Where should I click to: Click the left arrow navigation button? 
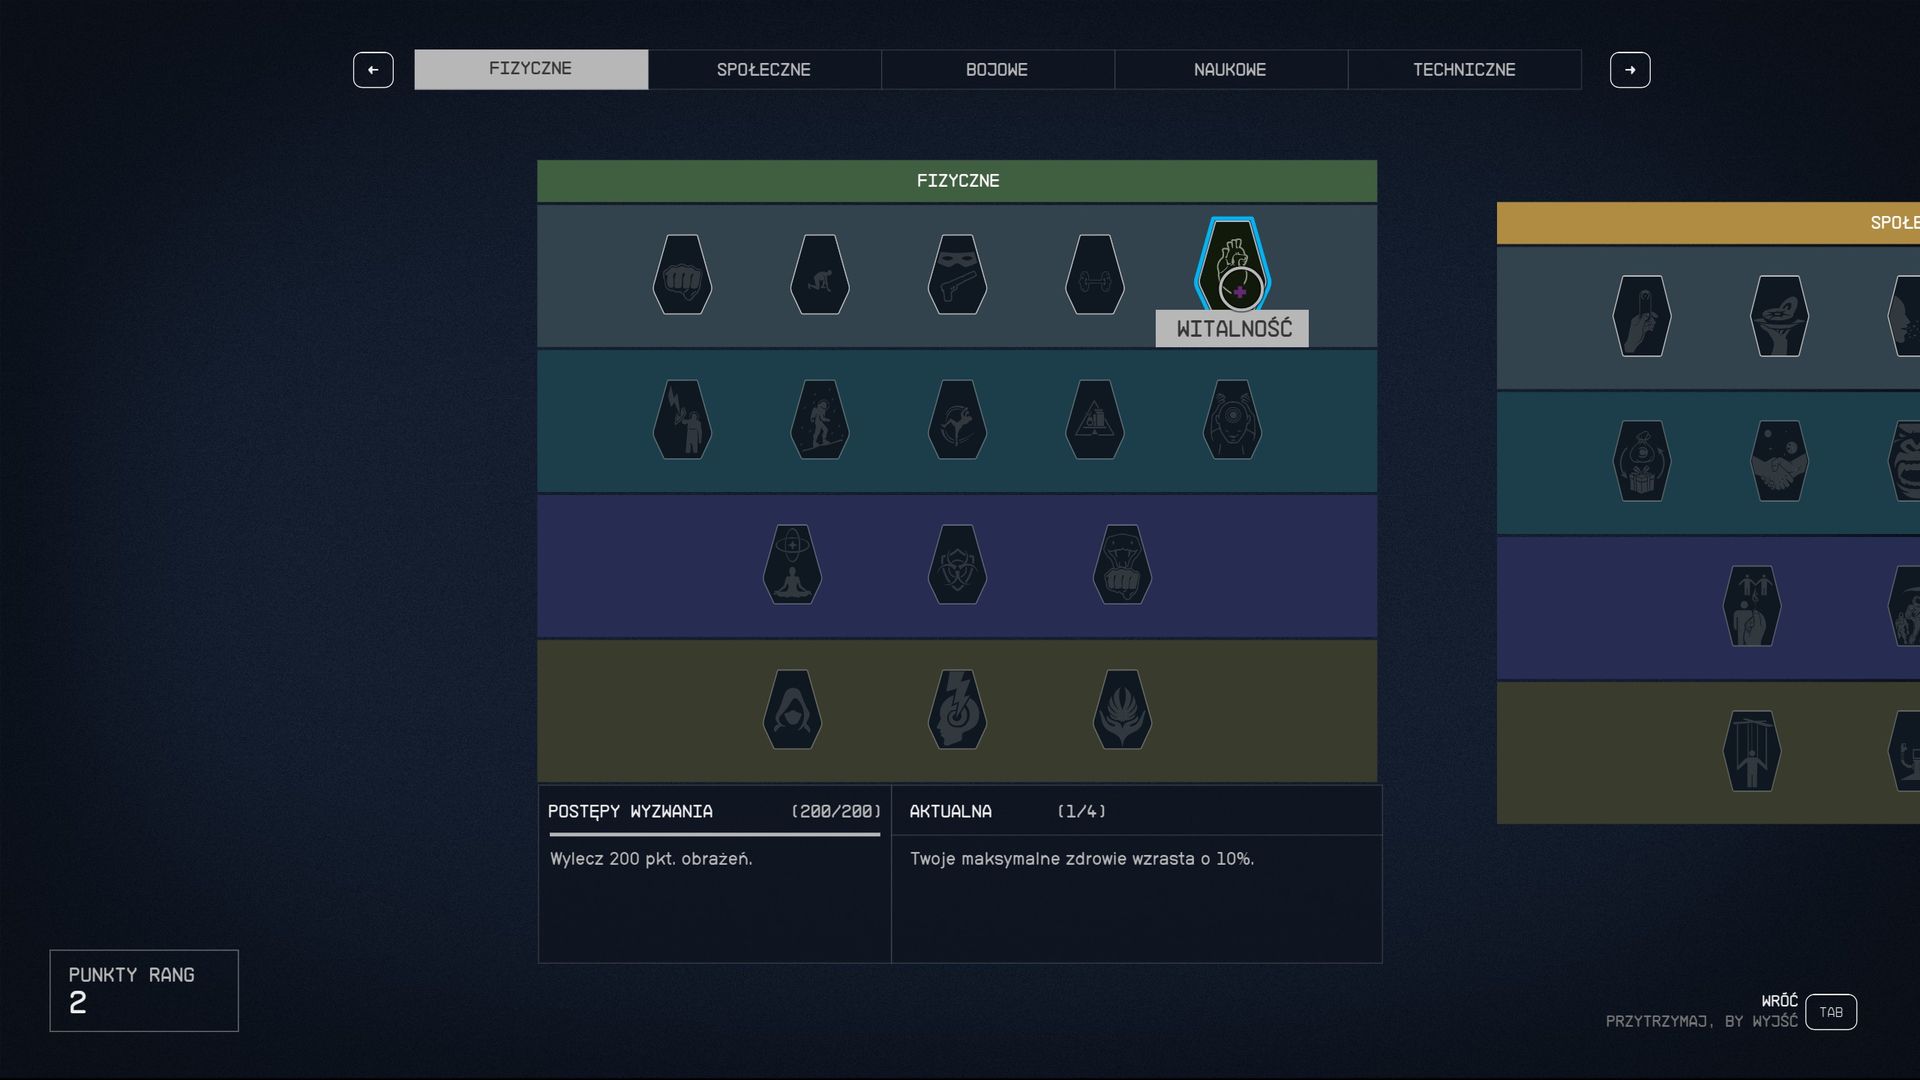[x=373, y=70]
